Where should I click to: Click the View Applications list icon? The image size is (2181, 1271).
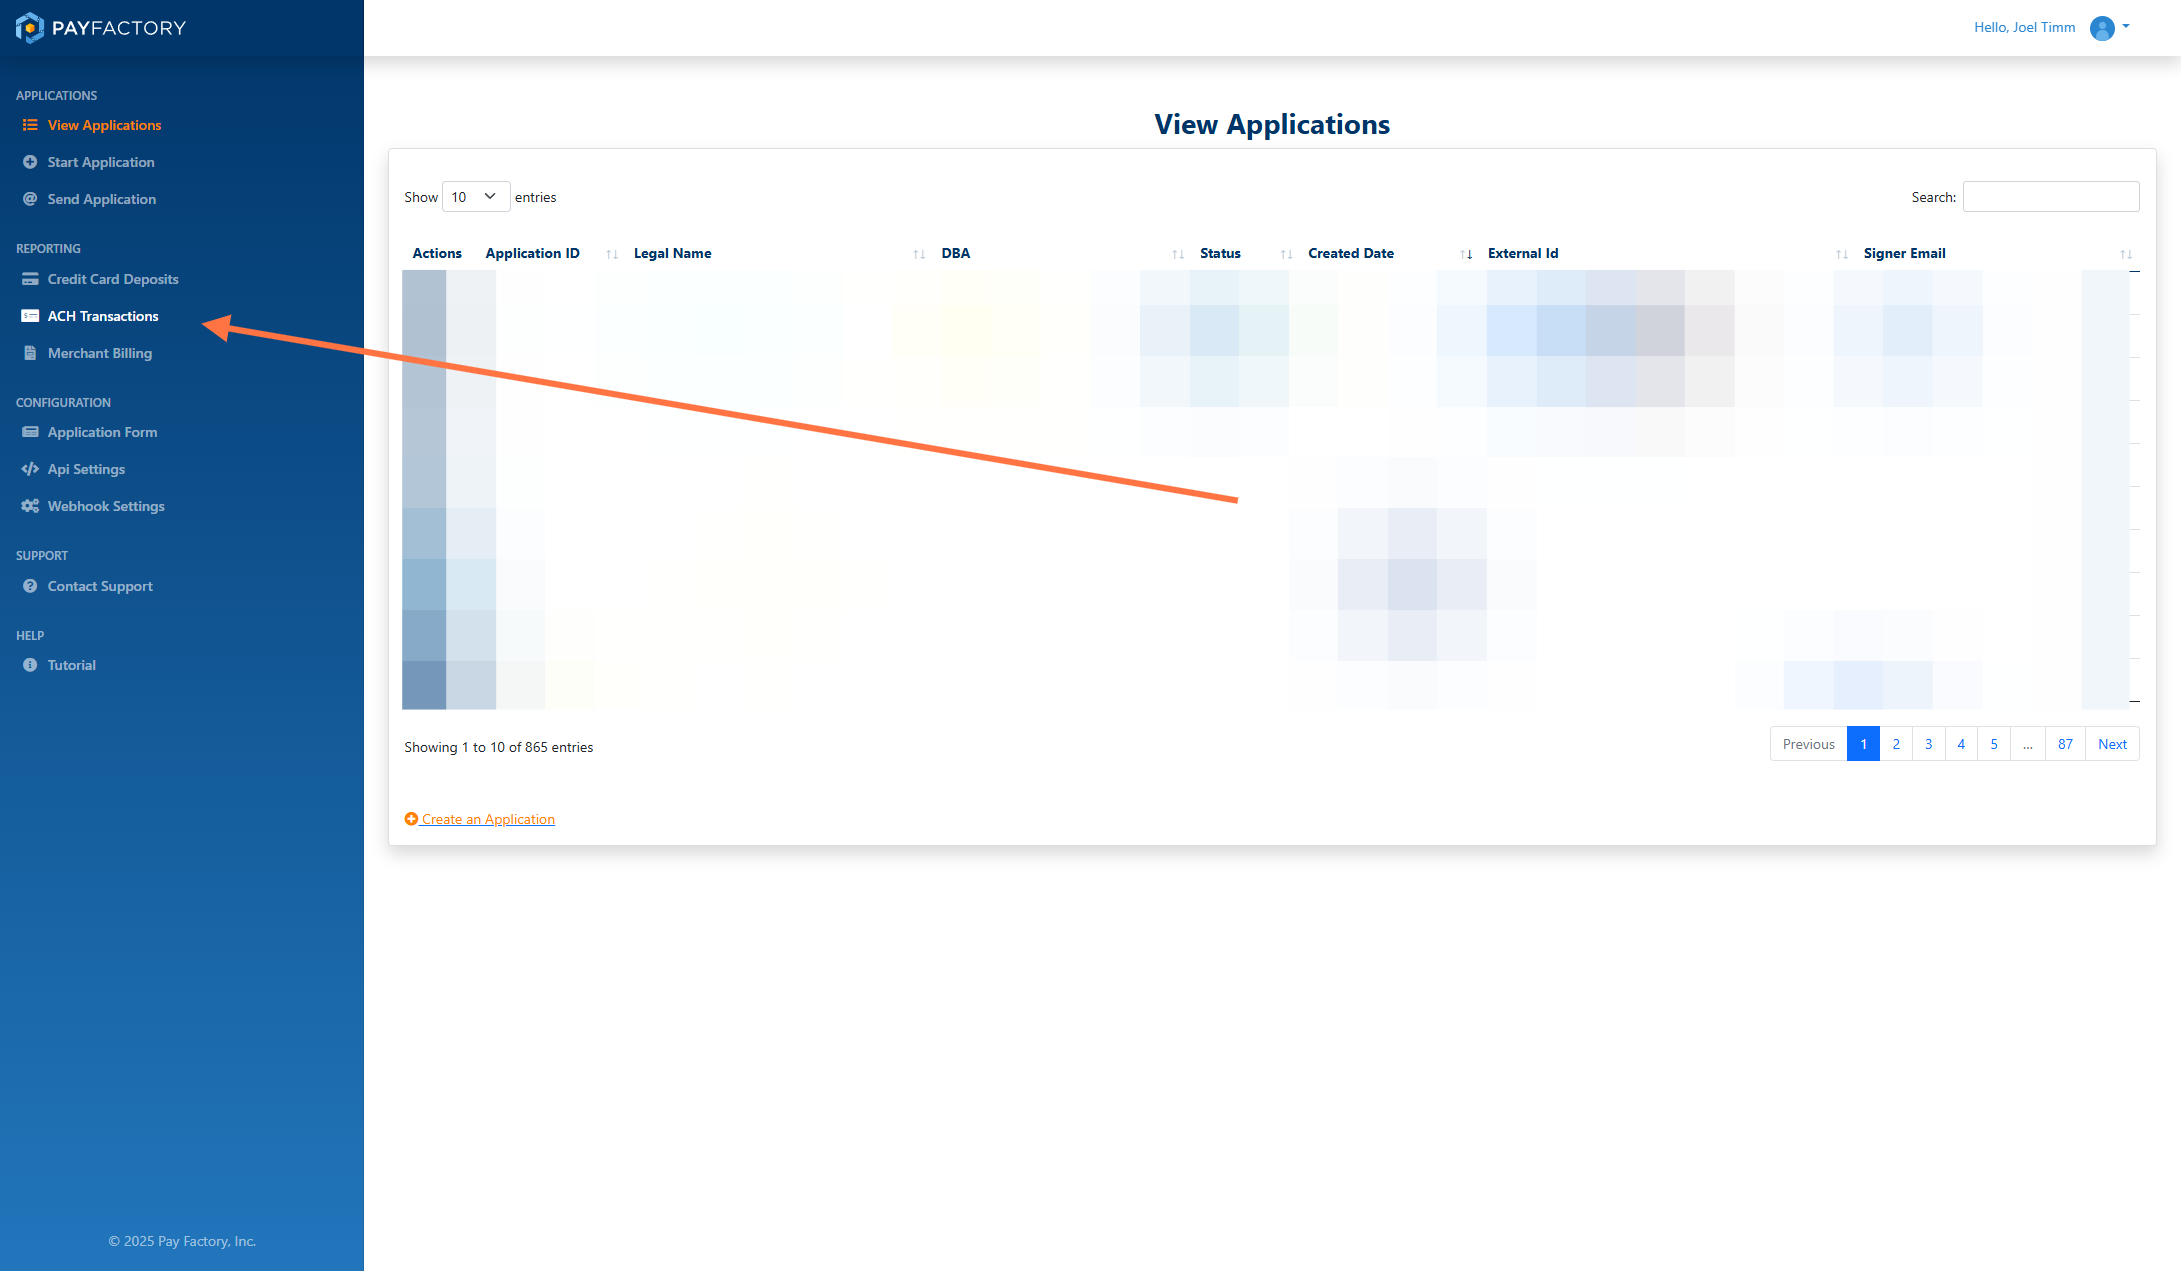[x=30, y=125]
